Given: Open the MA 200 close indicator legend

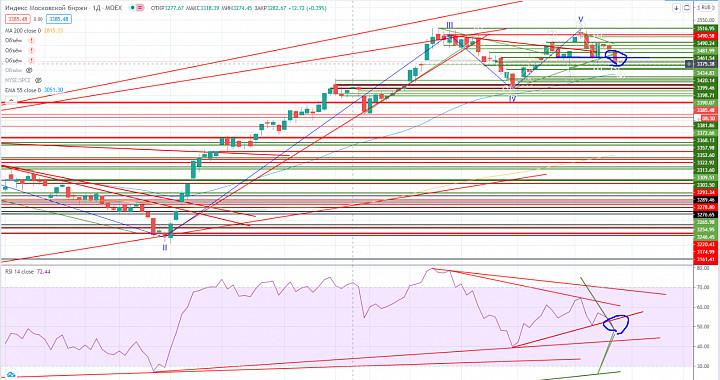Looking at the screenshot, I should point(23,31).
